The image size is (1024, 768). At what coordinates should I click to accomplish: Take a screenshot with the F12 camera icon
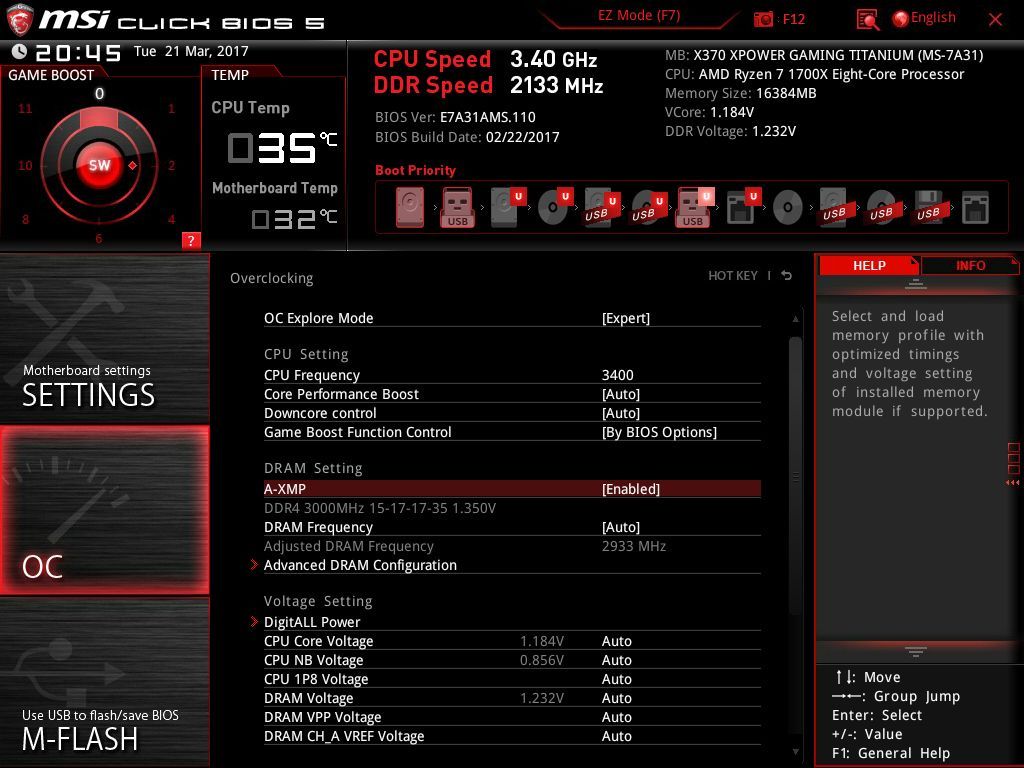pyautogui.click(x=763, y=19)
